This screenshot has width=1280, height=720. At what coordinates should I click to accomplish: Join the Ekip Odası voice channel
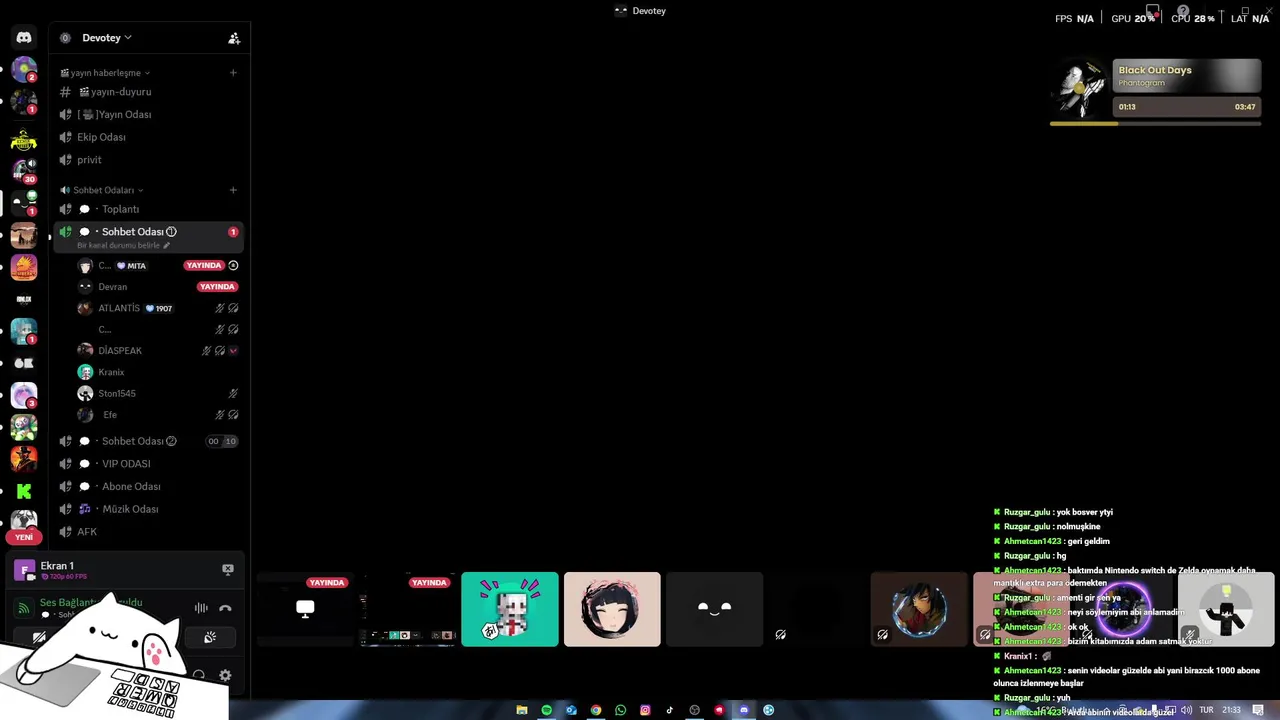(148, 137)
